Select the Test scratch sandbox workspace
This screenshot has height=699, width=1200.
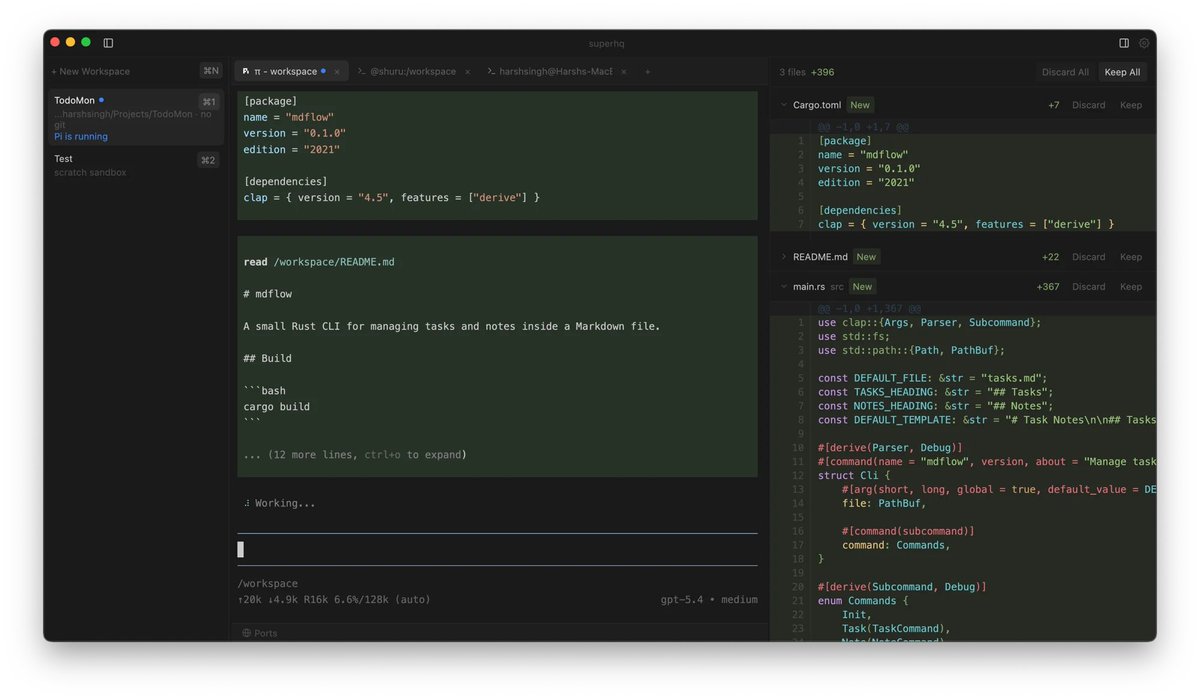136,165
